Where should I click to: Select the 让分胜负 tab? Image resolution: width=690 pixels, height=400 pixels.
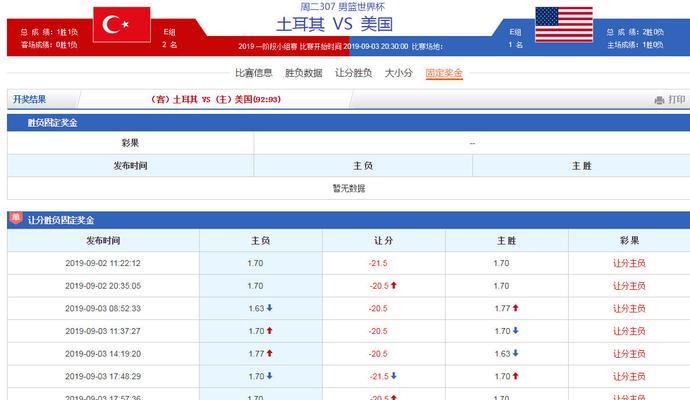point(354,73)
